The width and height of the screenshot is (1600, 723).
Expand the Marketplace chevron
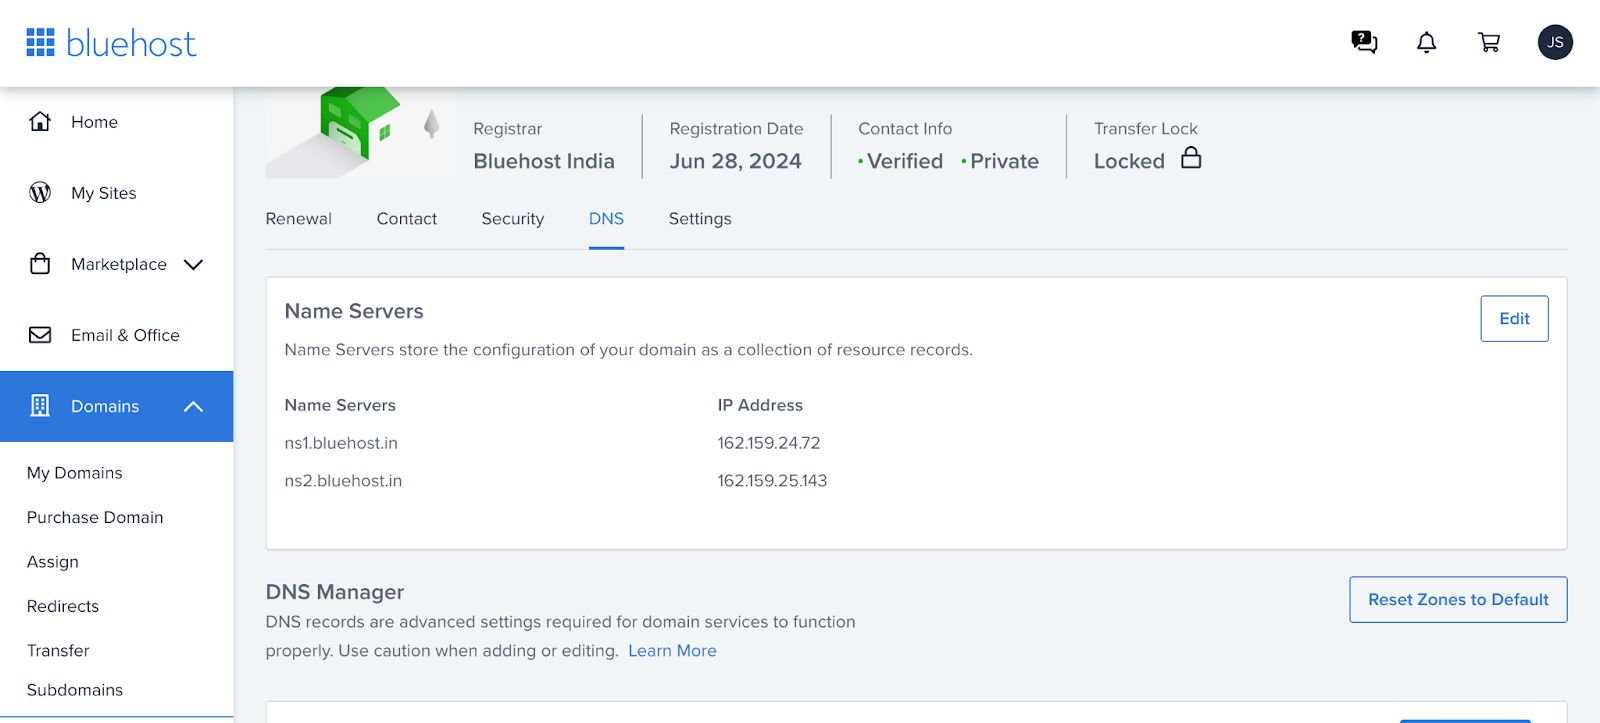coord(194,264)
